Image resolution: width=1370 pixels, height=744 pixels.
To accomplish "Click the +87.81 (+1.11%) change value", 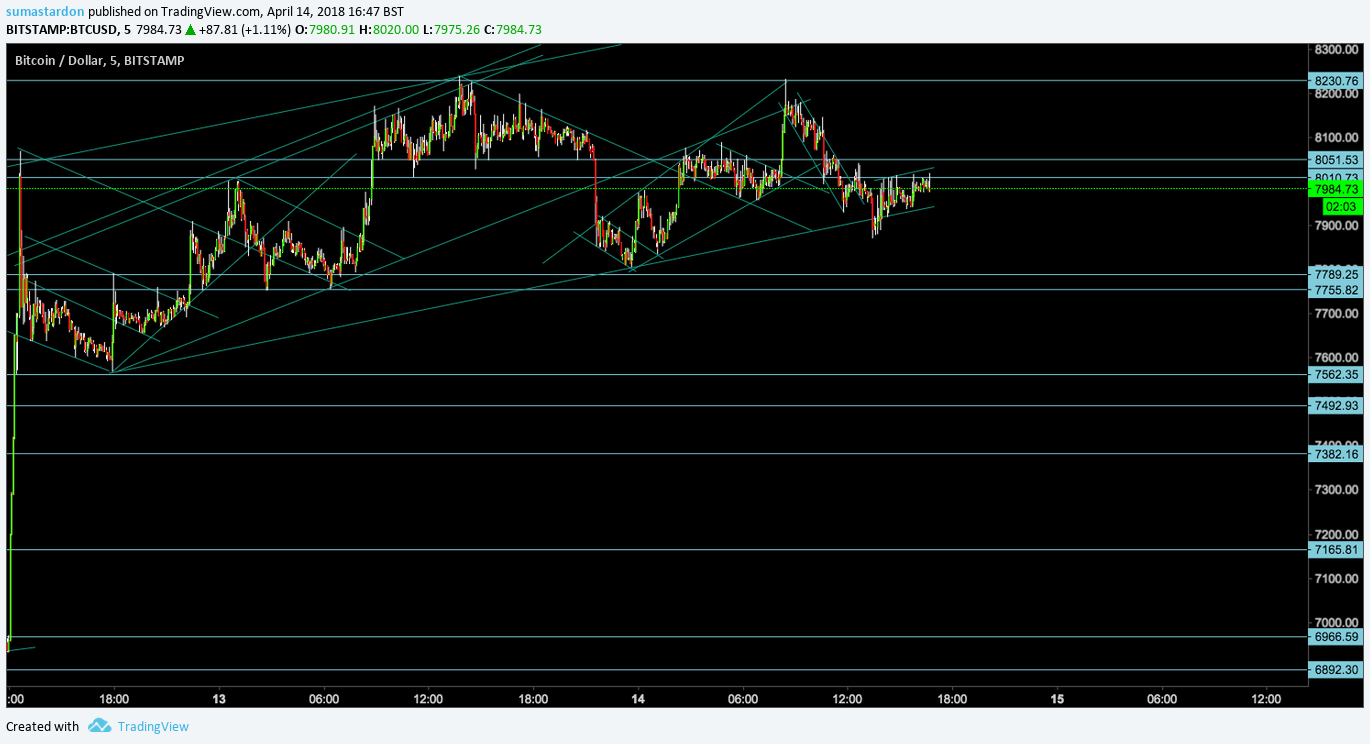I will point(246,29).
